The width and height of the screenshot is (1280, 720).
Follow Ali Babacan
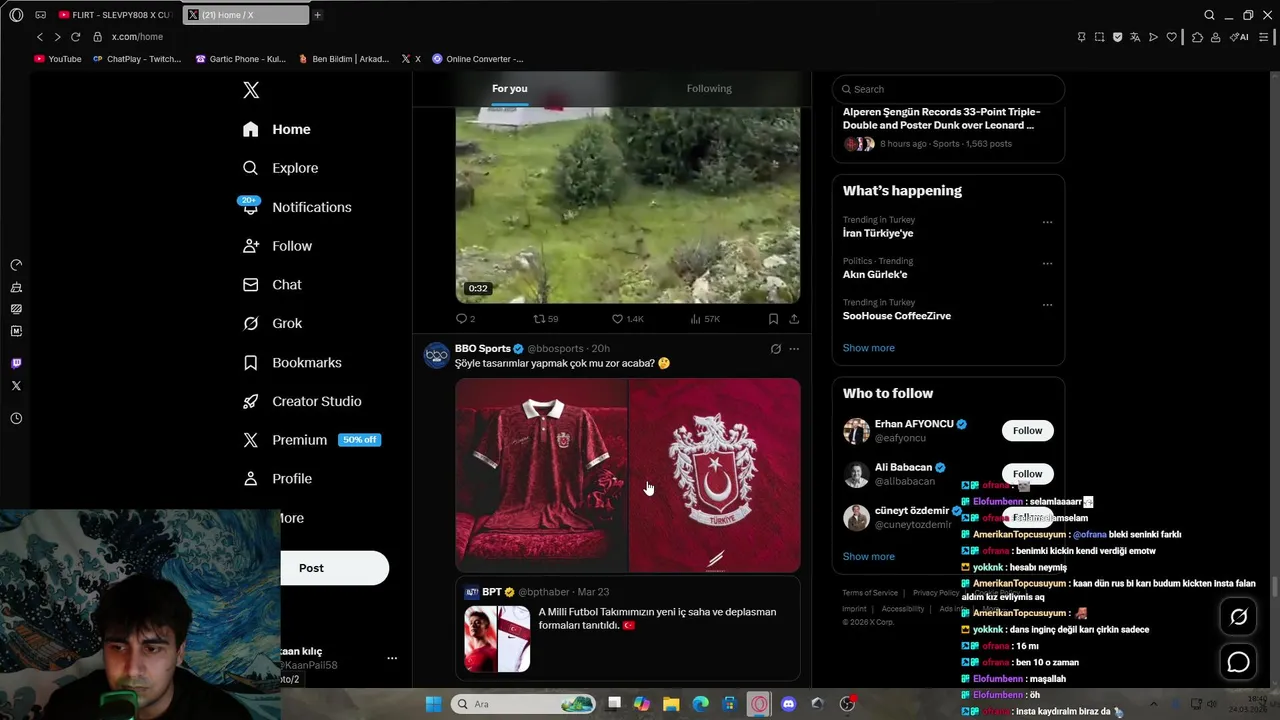pyautogui.click(x=1027, y=474)
